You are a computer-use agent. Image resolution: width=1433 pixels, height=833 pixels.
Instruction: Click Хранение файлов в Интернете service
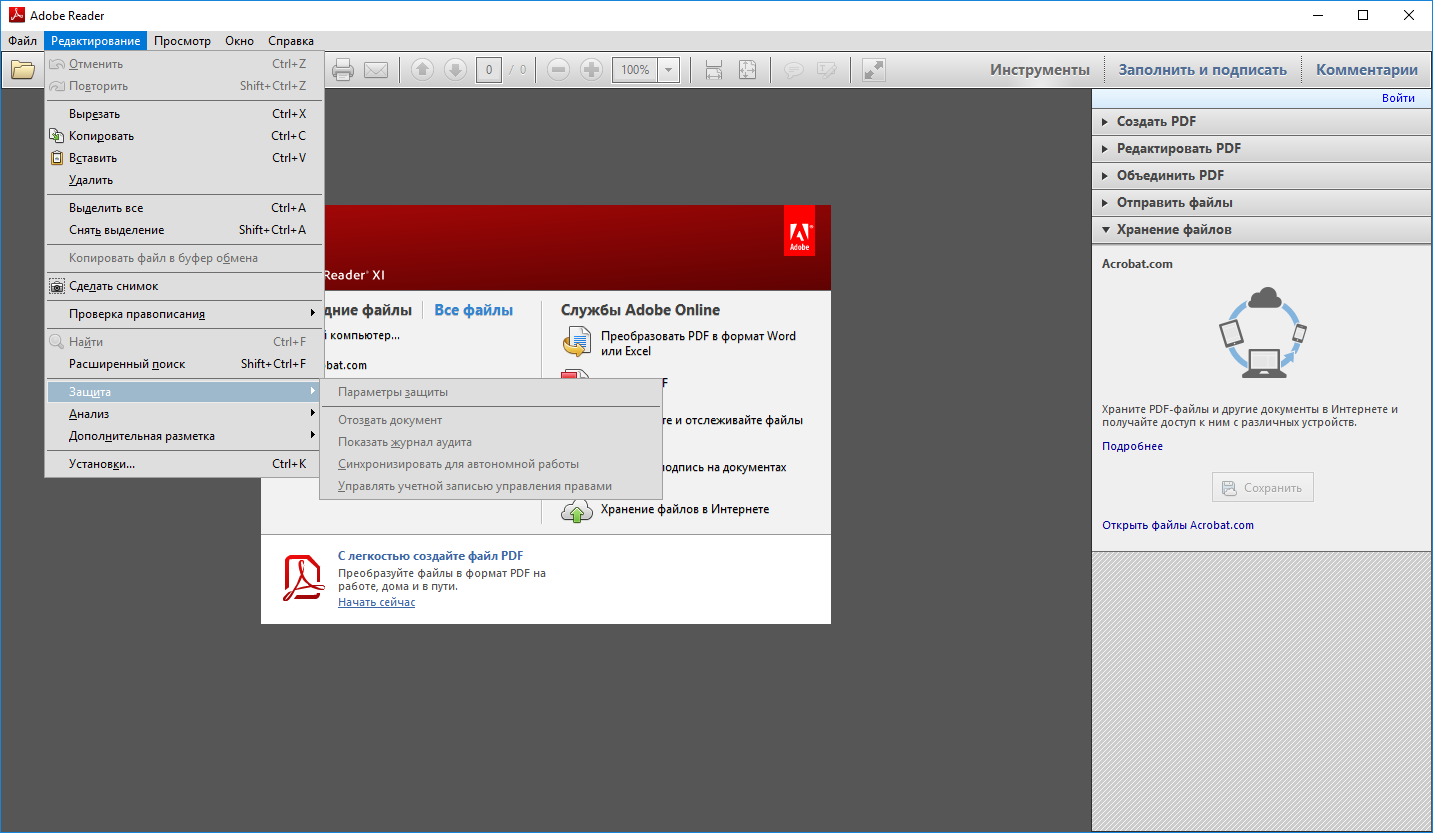(685, 509)
